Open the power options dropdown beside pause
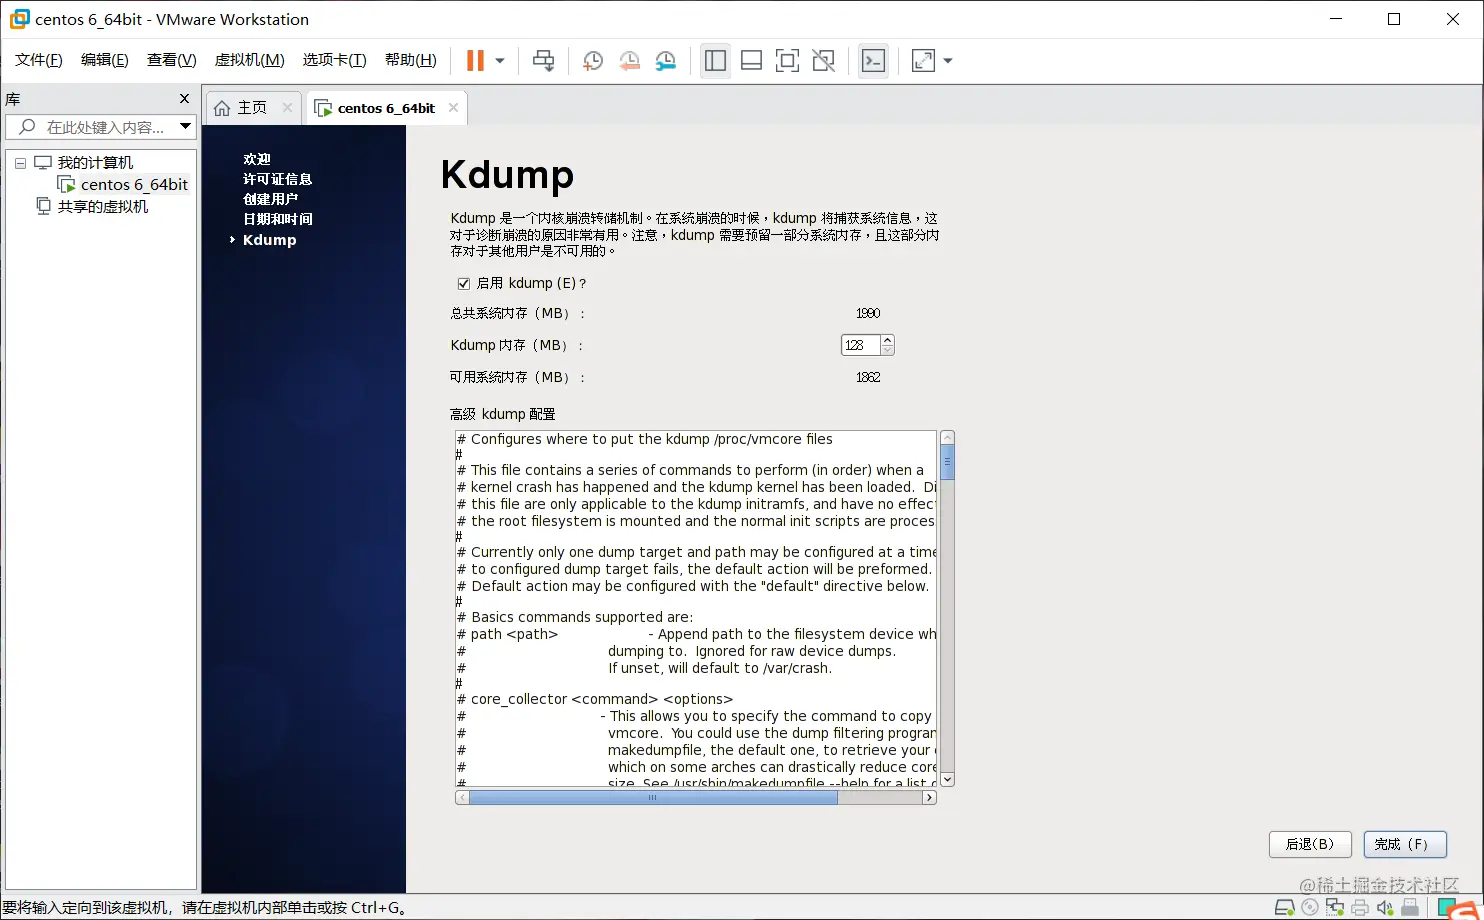Viewport: 1484px width, 920px height. pos(500,61)
